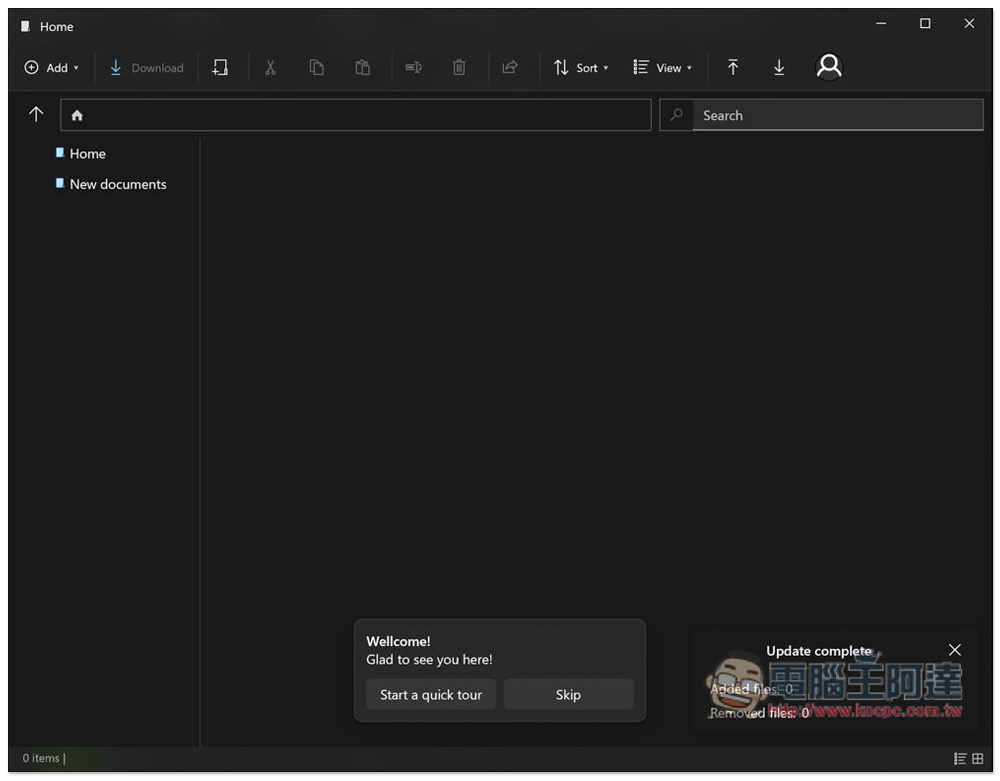Switch to details list view in status bar
This screenshot has height=781, width=1000.
(x=960, y=759)
